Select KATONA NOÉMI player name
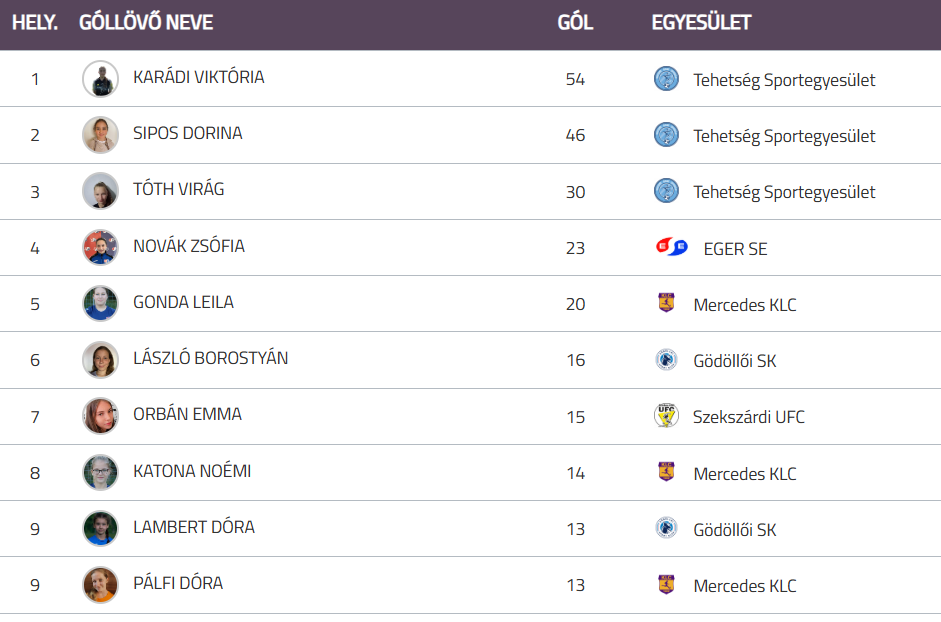 pos(192,470)
